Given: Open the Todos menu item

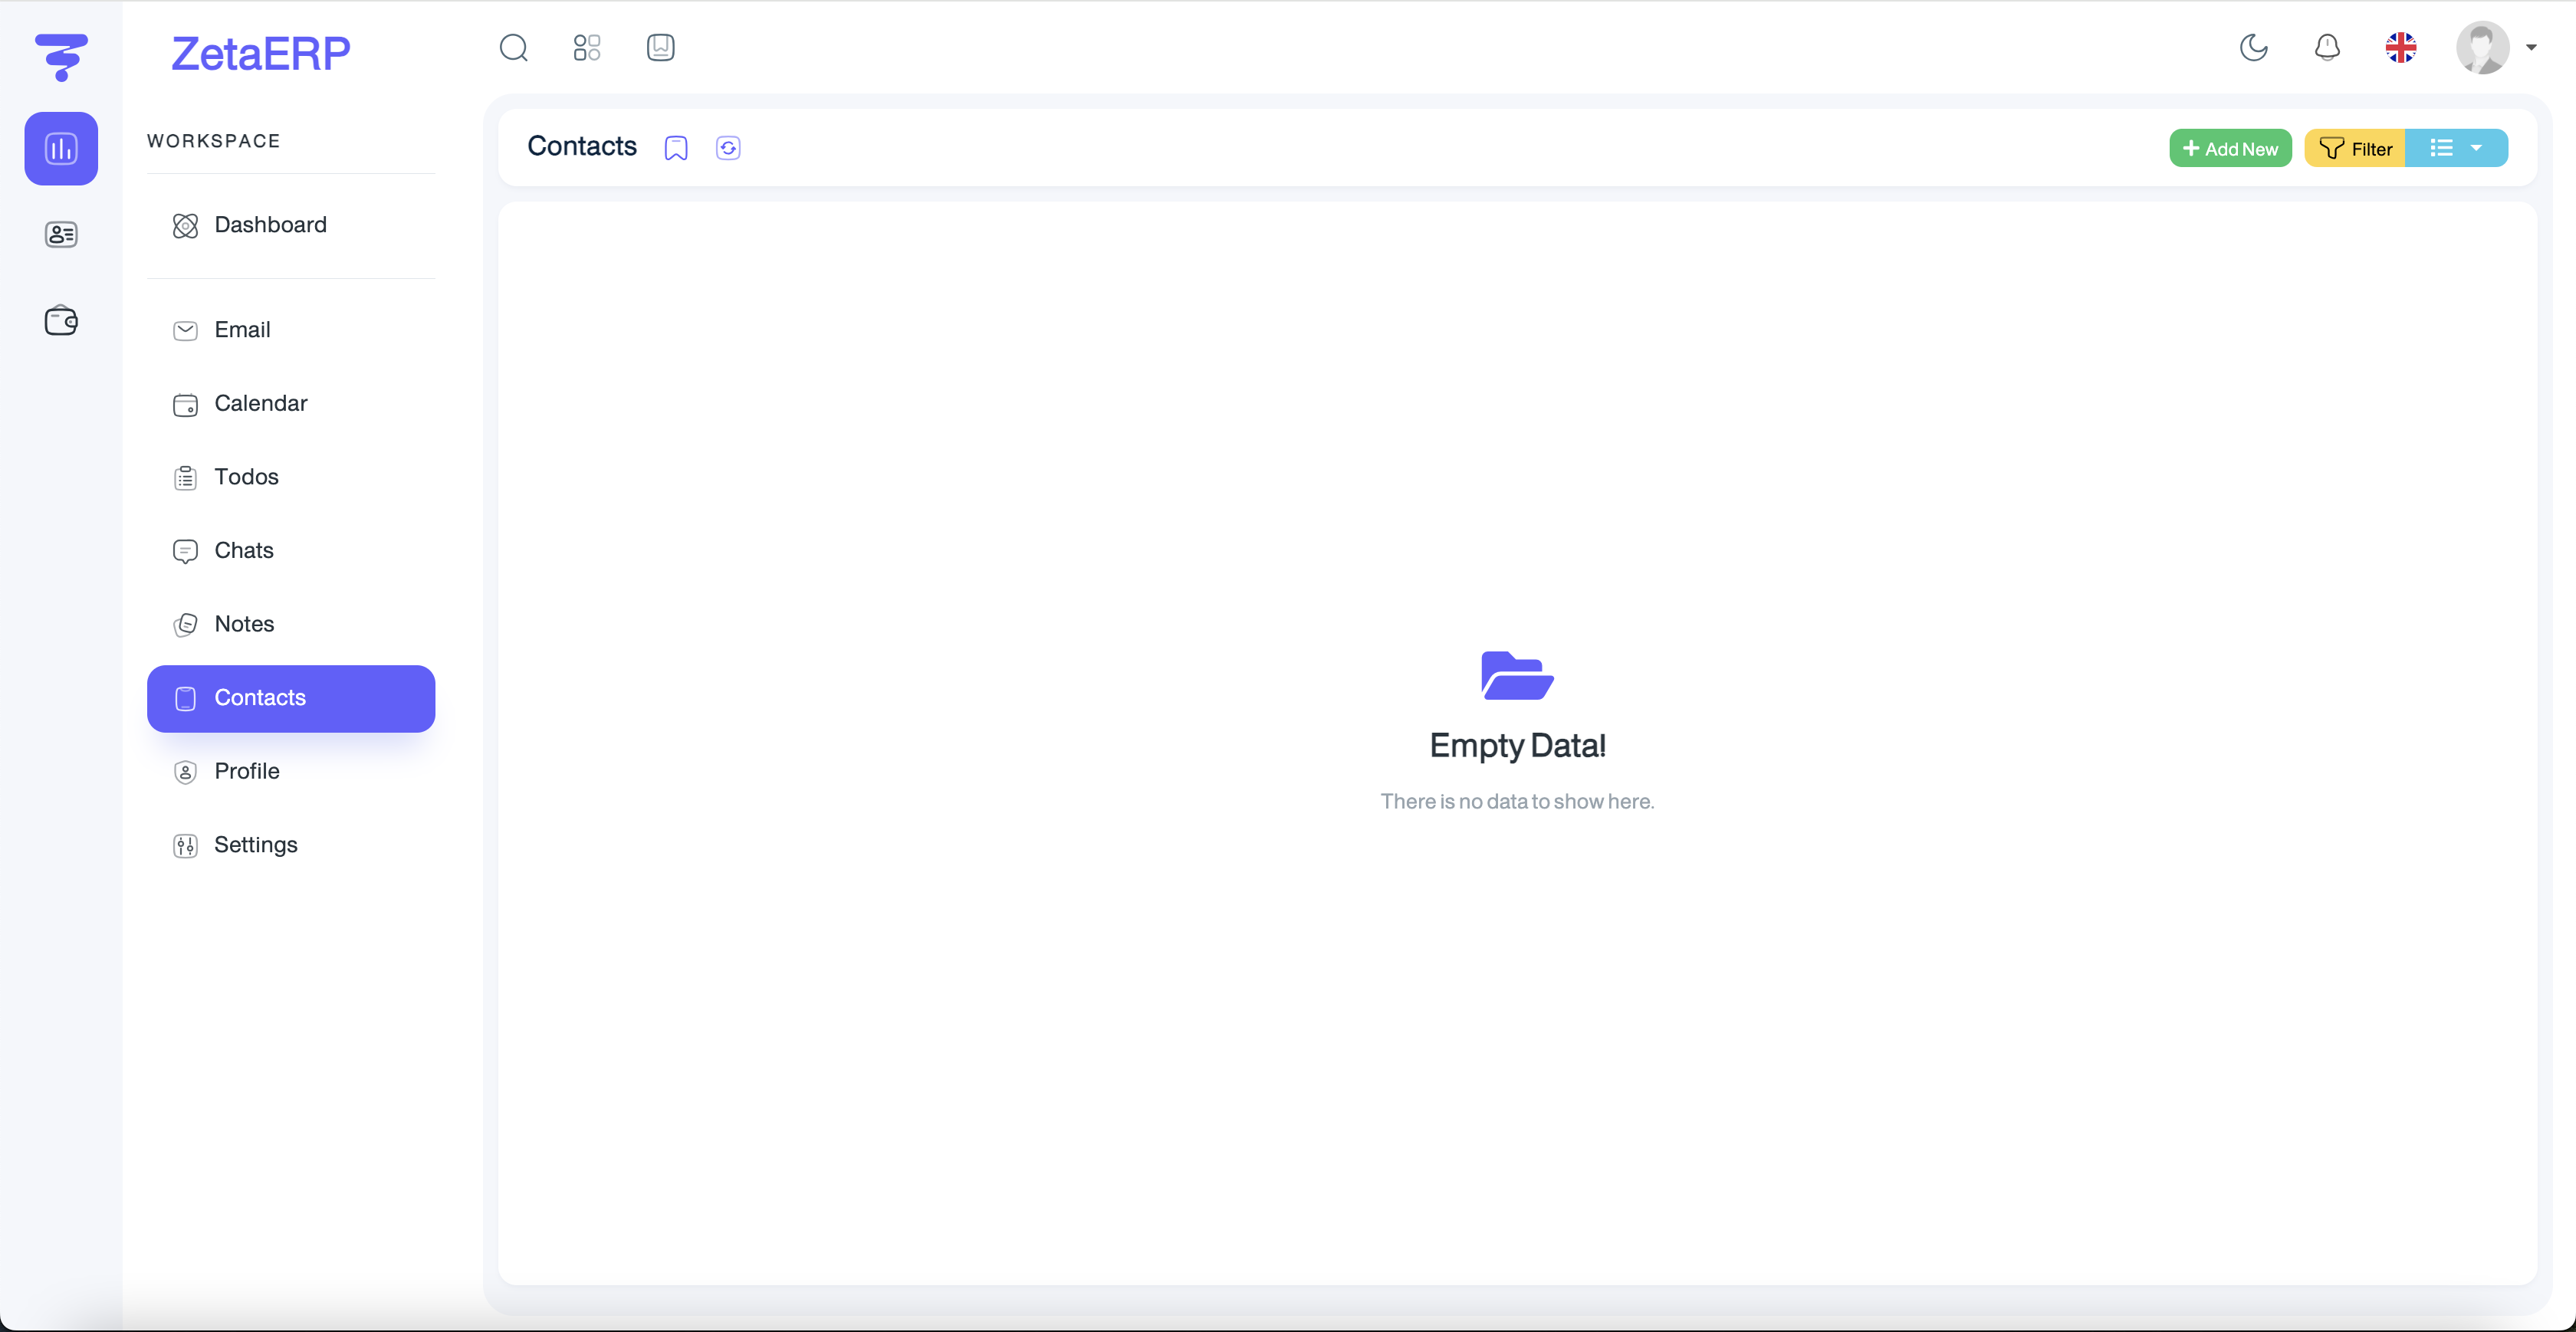Looking at the screenshot, I should coord(246,477).
